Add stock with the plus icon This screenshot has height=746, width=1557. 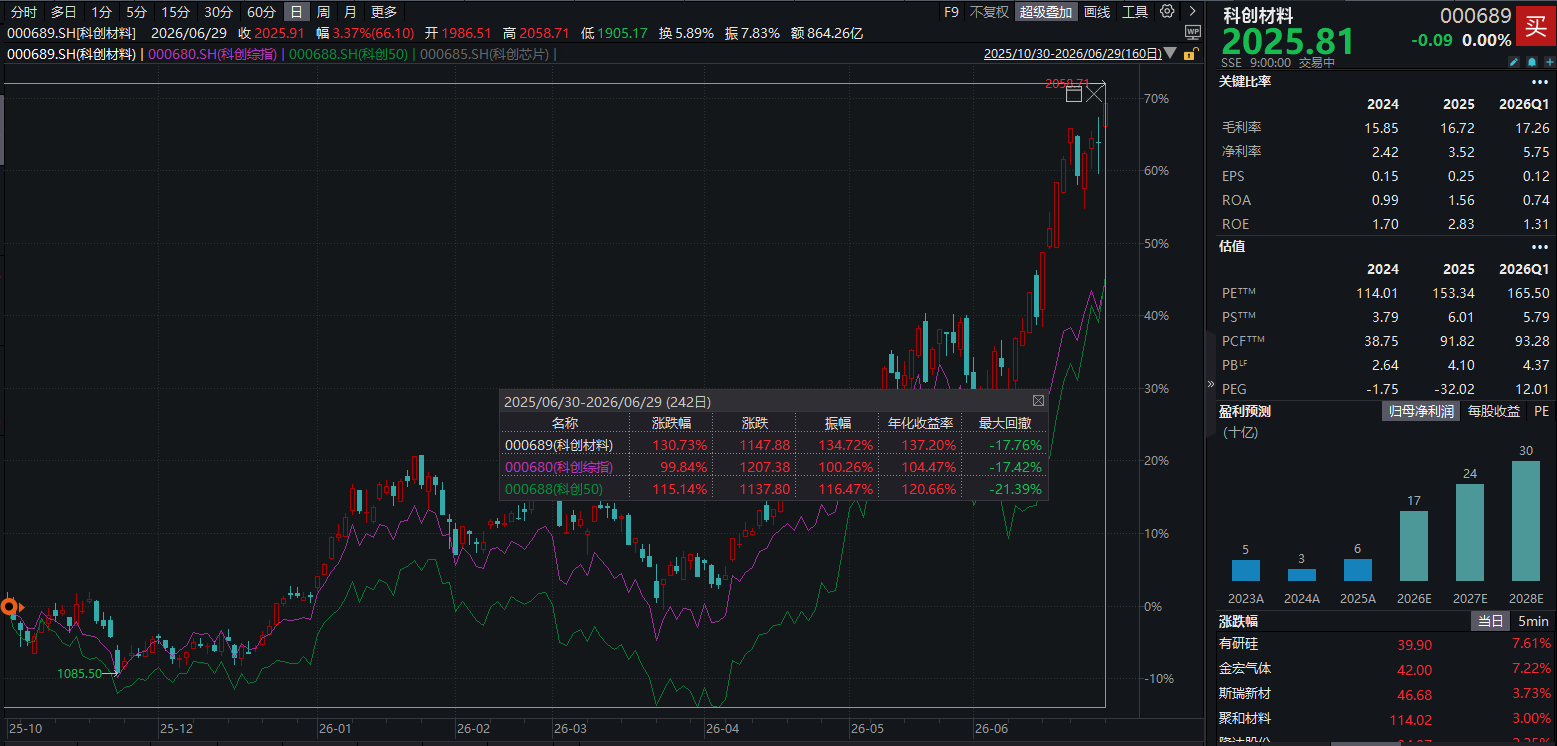pos(1550,62)
